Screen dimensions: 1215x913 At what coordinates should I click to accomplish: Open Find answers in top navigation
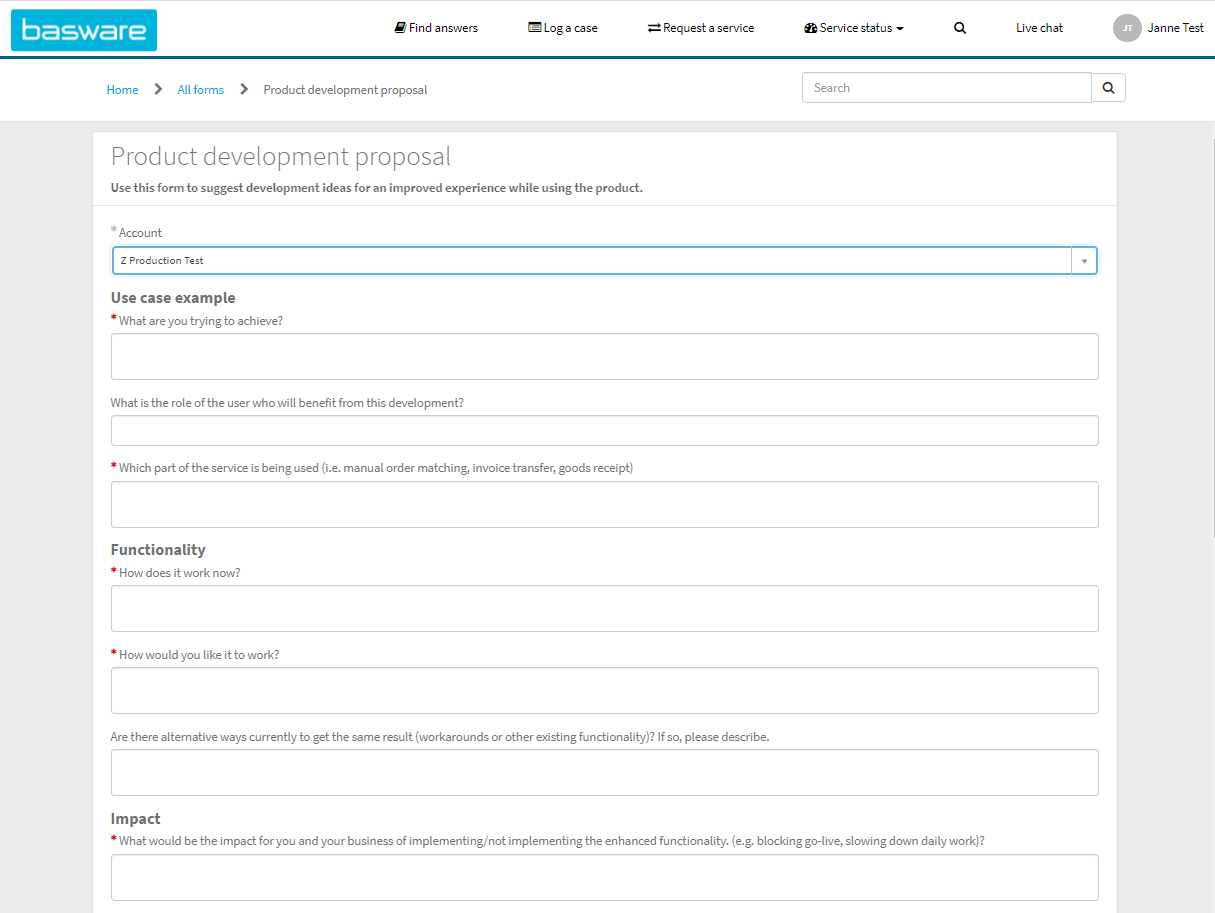pos(436,28)
